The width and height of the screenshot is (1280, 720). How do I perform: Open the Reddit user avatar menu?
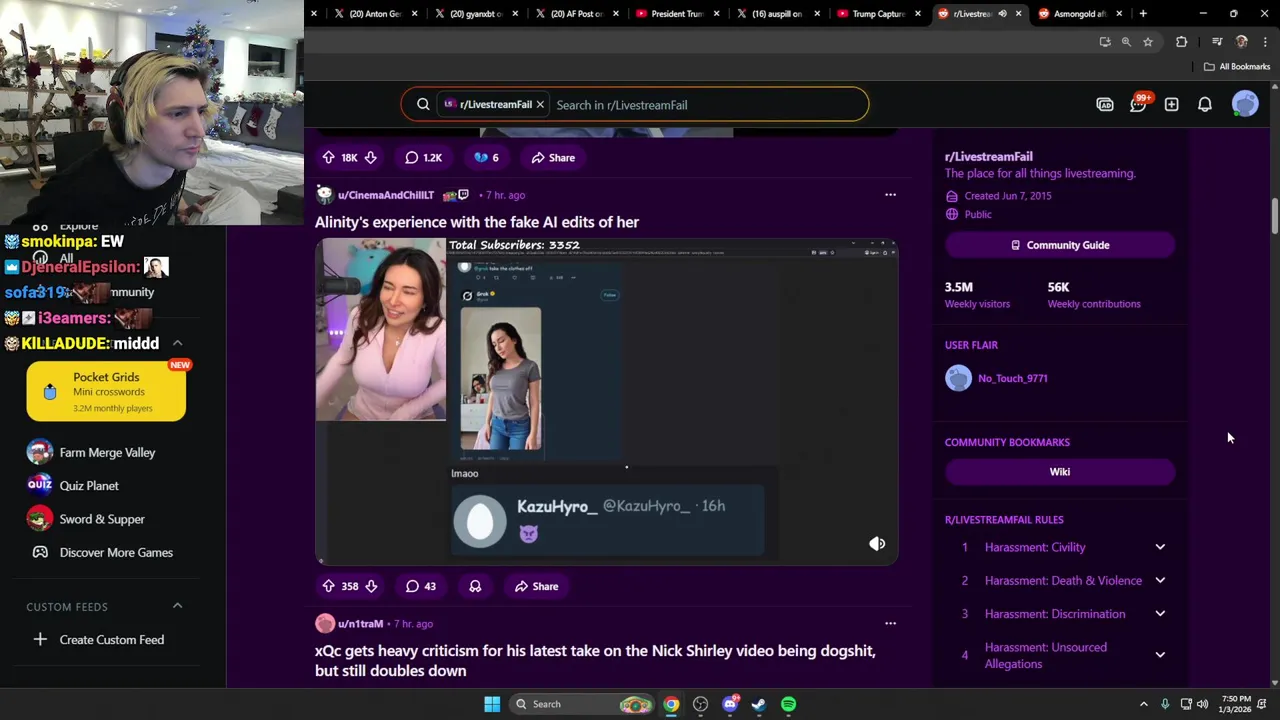coord(1245,104)
